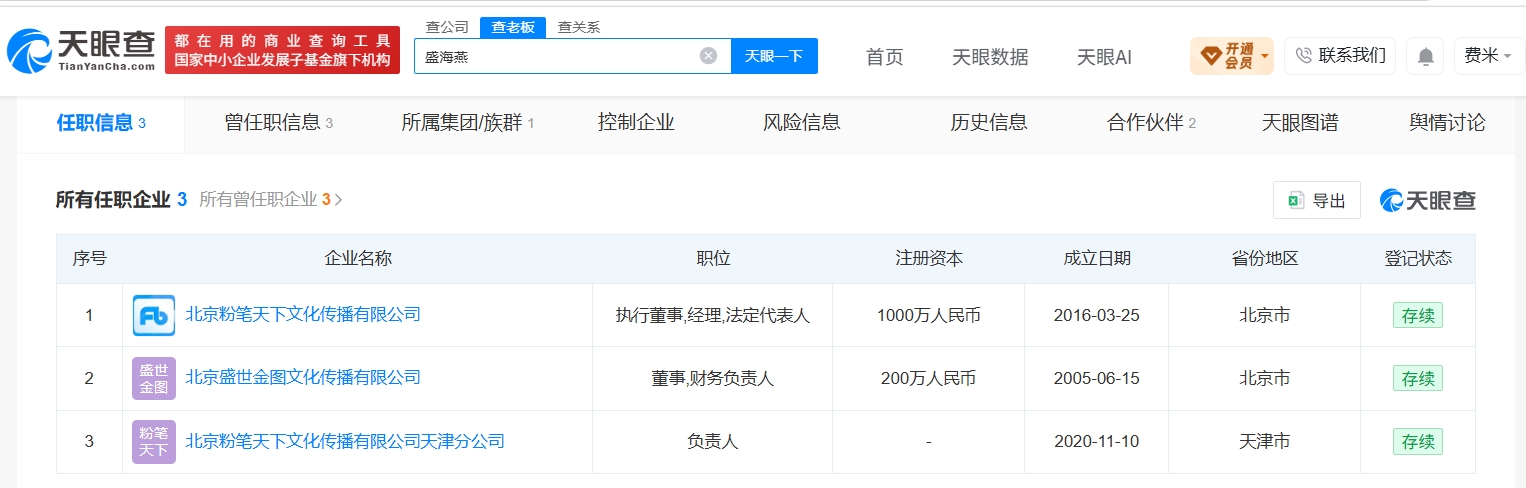The width and height of the screenshot is (1526, 488).
Task: Click the 天津市 region cell
Action: pos(1265,441)
